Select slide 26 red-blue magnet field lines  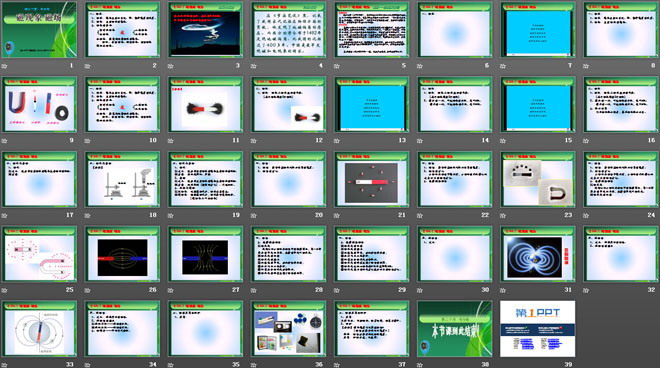(x=122, y=254)
